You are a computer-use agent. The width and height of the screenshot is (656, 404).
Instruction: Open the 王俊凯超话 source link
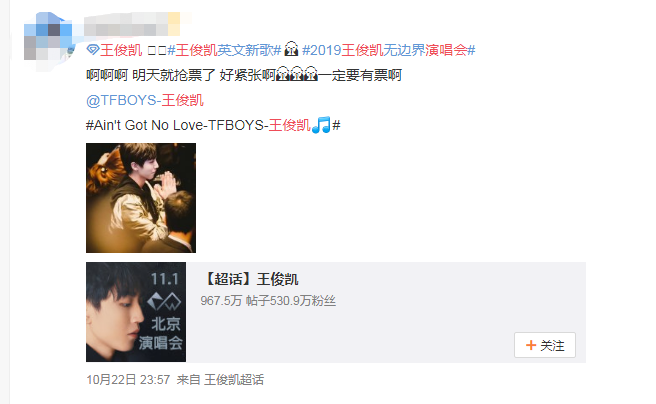[234, 380]
